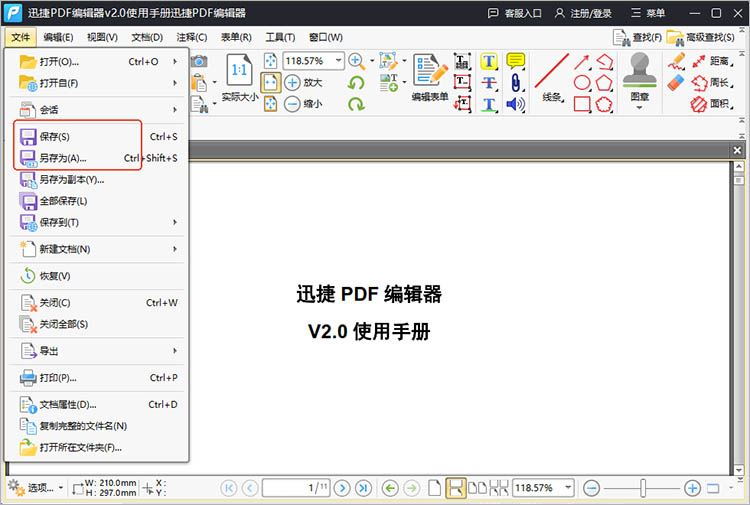Select the eraser tool
The width and height of the screenshot is (750, 505).
pos(676,82)
